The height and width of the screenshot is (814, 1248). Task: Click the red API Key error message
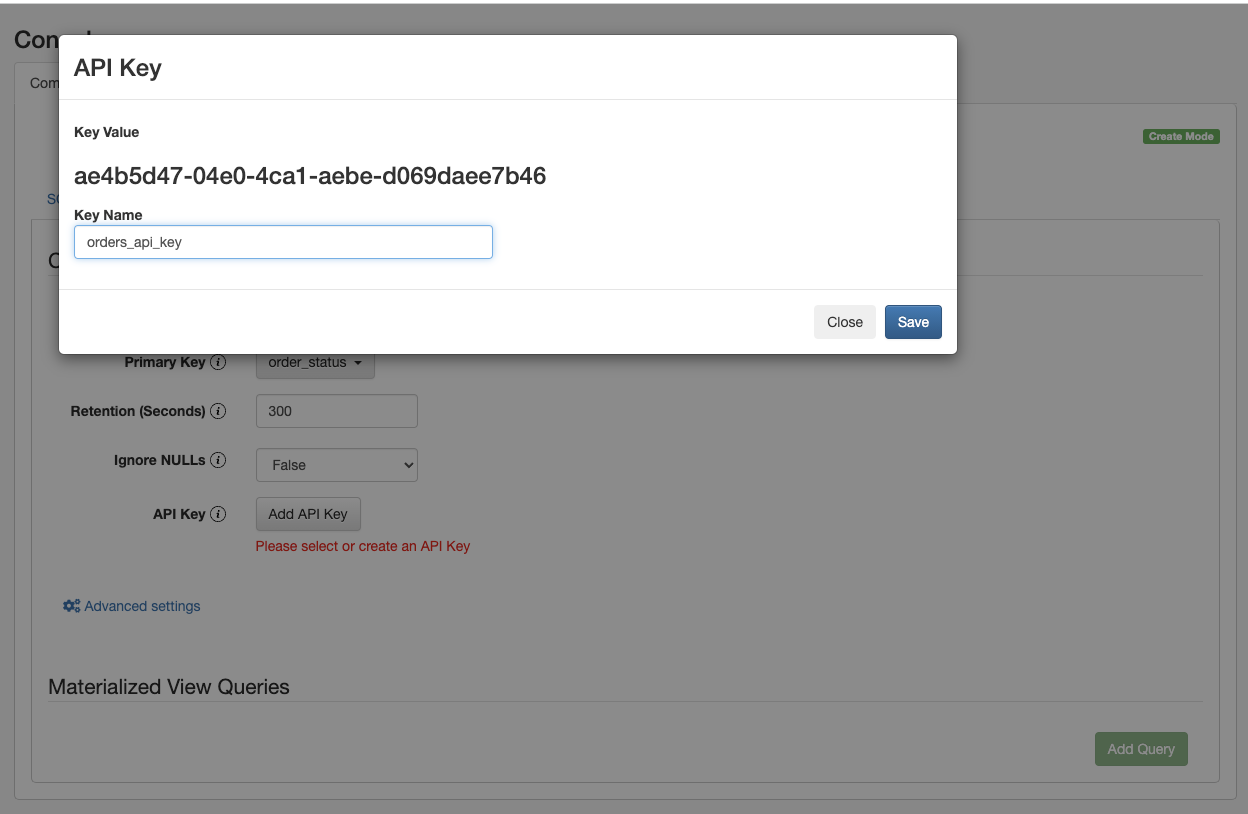[x=362, y=546]
